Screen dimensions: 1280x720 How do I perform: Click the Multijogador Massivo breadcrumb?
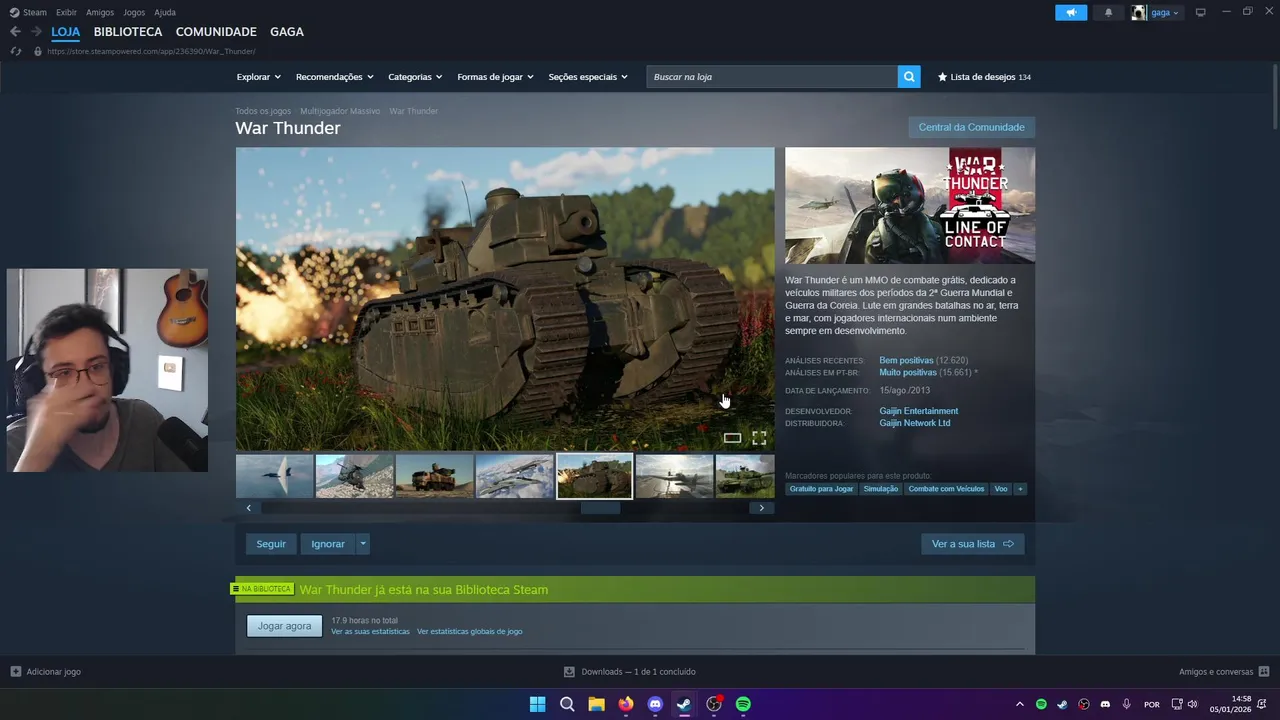340,111
